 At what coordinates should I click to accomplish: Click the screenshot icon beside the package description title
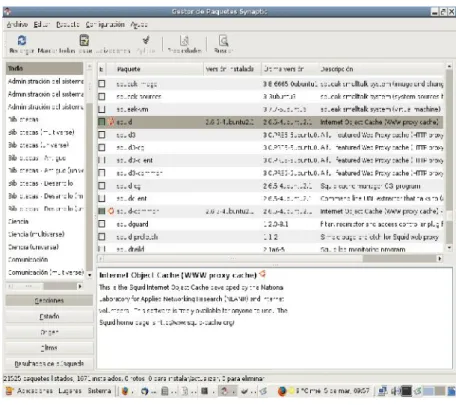[x=263, y=274]
